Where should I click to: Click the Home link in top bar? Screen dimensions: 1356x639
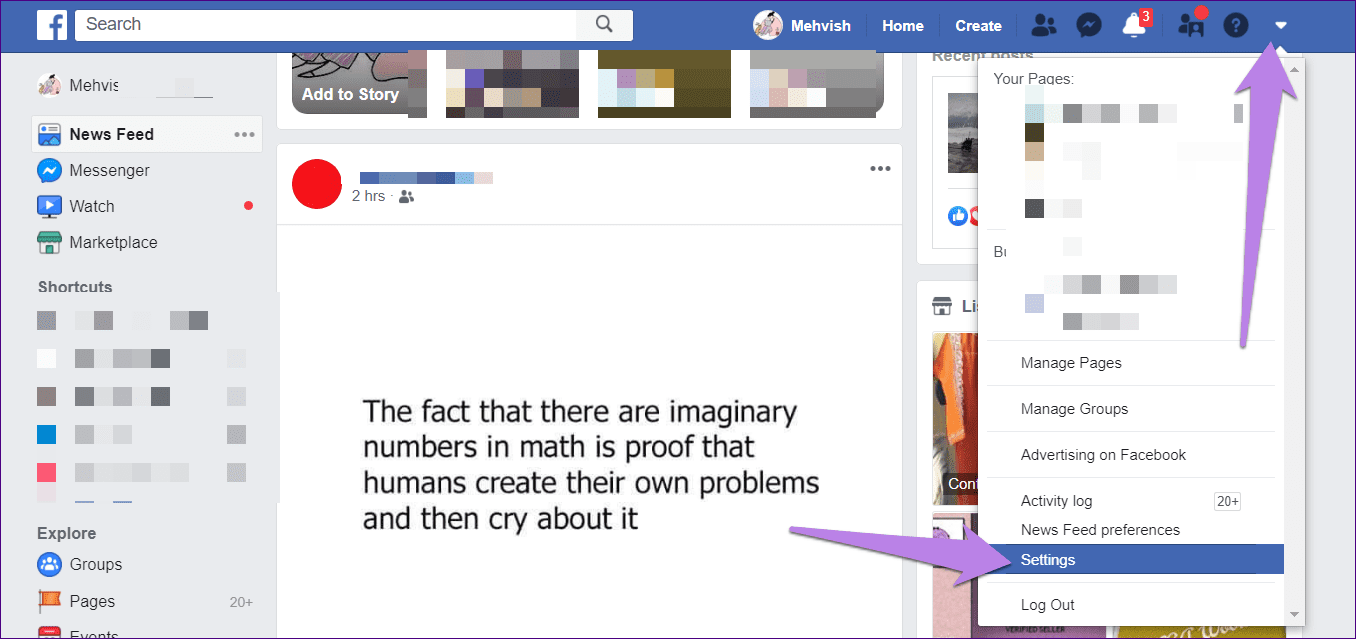[x=902, y=26]
